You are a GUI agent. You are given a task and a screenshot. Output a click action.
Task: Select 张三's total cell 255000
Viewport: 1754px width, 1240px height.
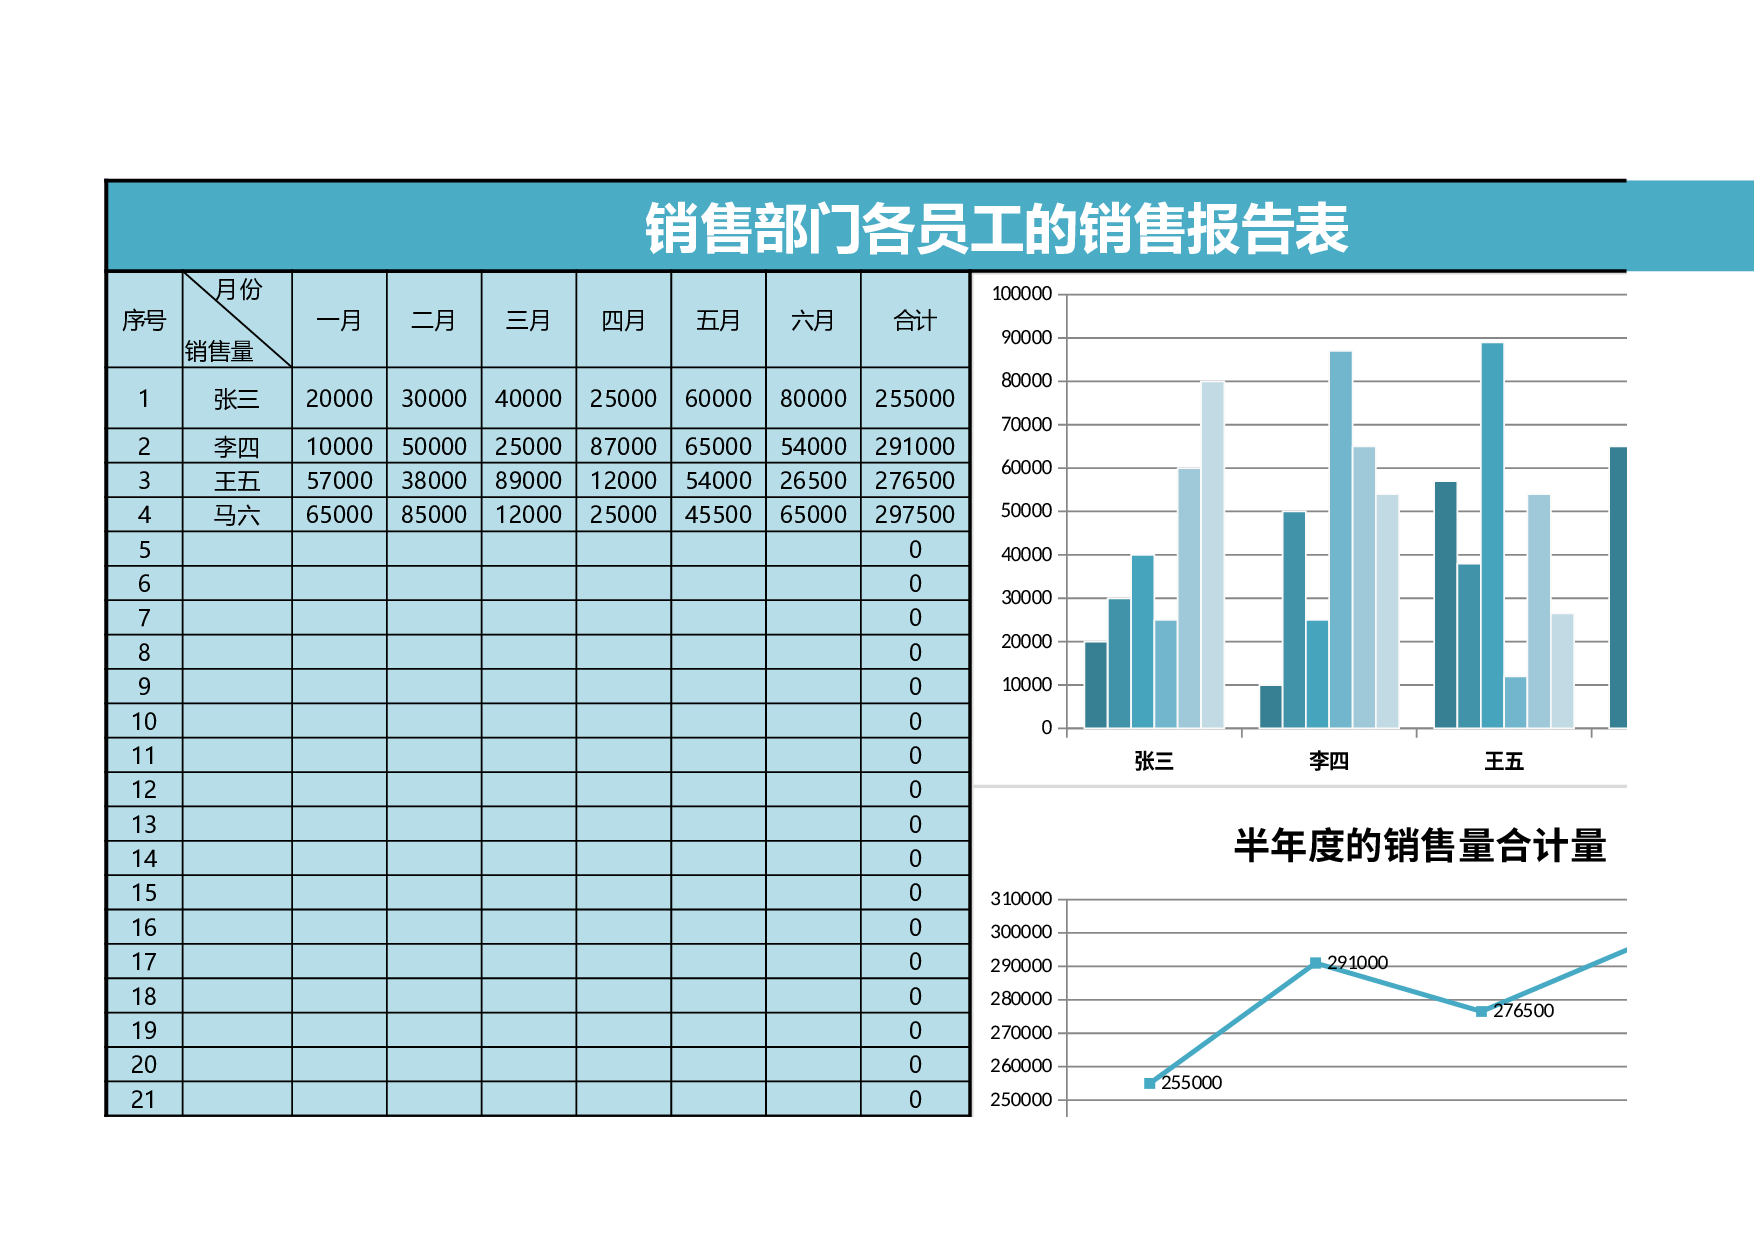915,399
